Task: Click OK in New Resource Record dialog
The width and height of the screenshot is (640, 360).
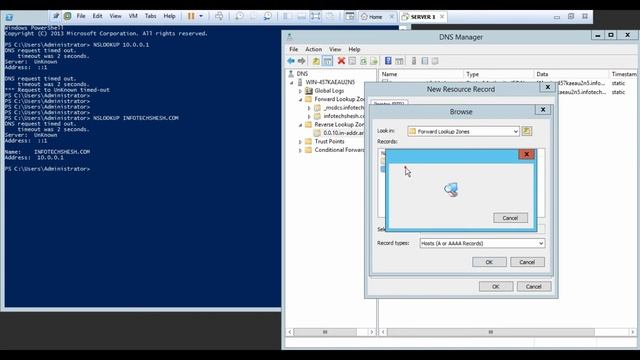Action: coord(496,287)
